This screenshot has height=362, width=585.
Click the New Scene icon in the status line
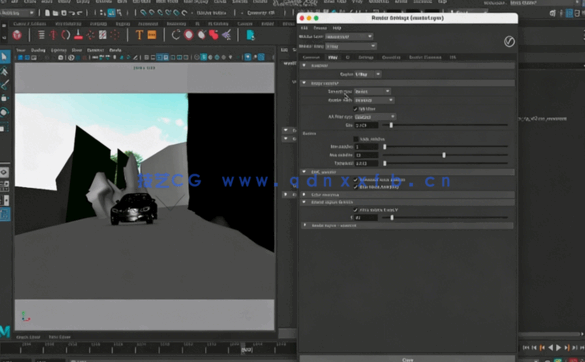tap(47, 13)
